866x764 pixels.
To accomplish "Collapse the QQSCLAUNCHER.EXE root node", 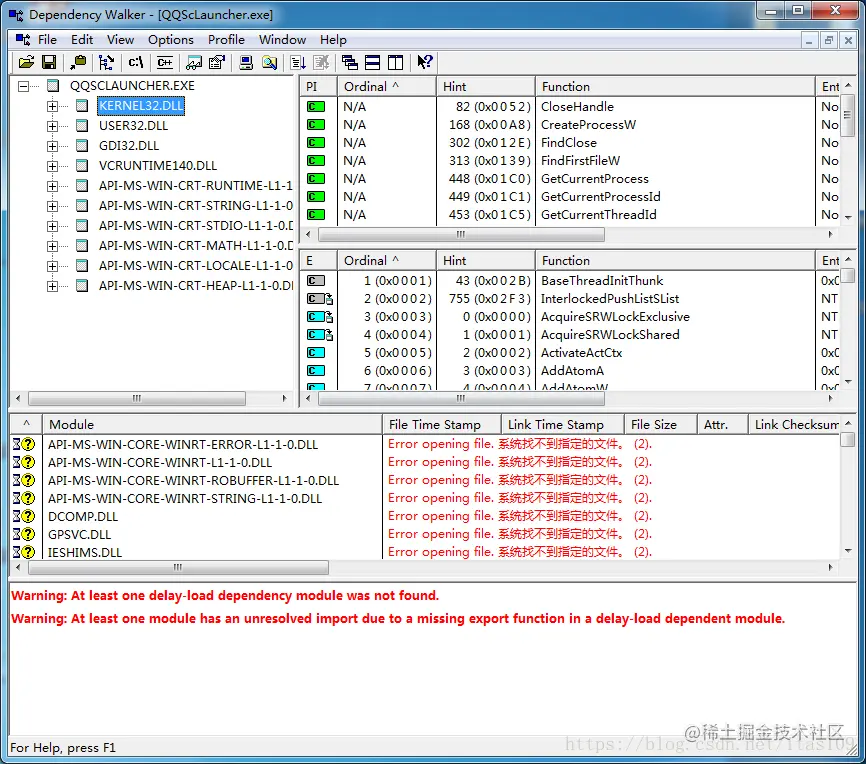I will click(x=23, y=86).
